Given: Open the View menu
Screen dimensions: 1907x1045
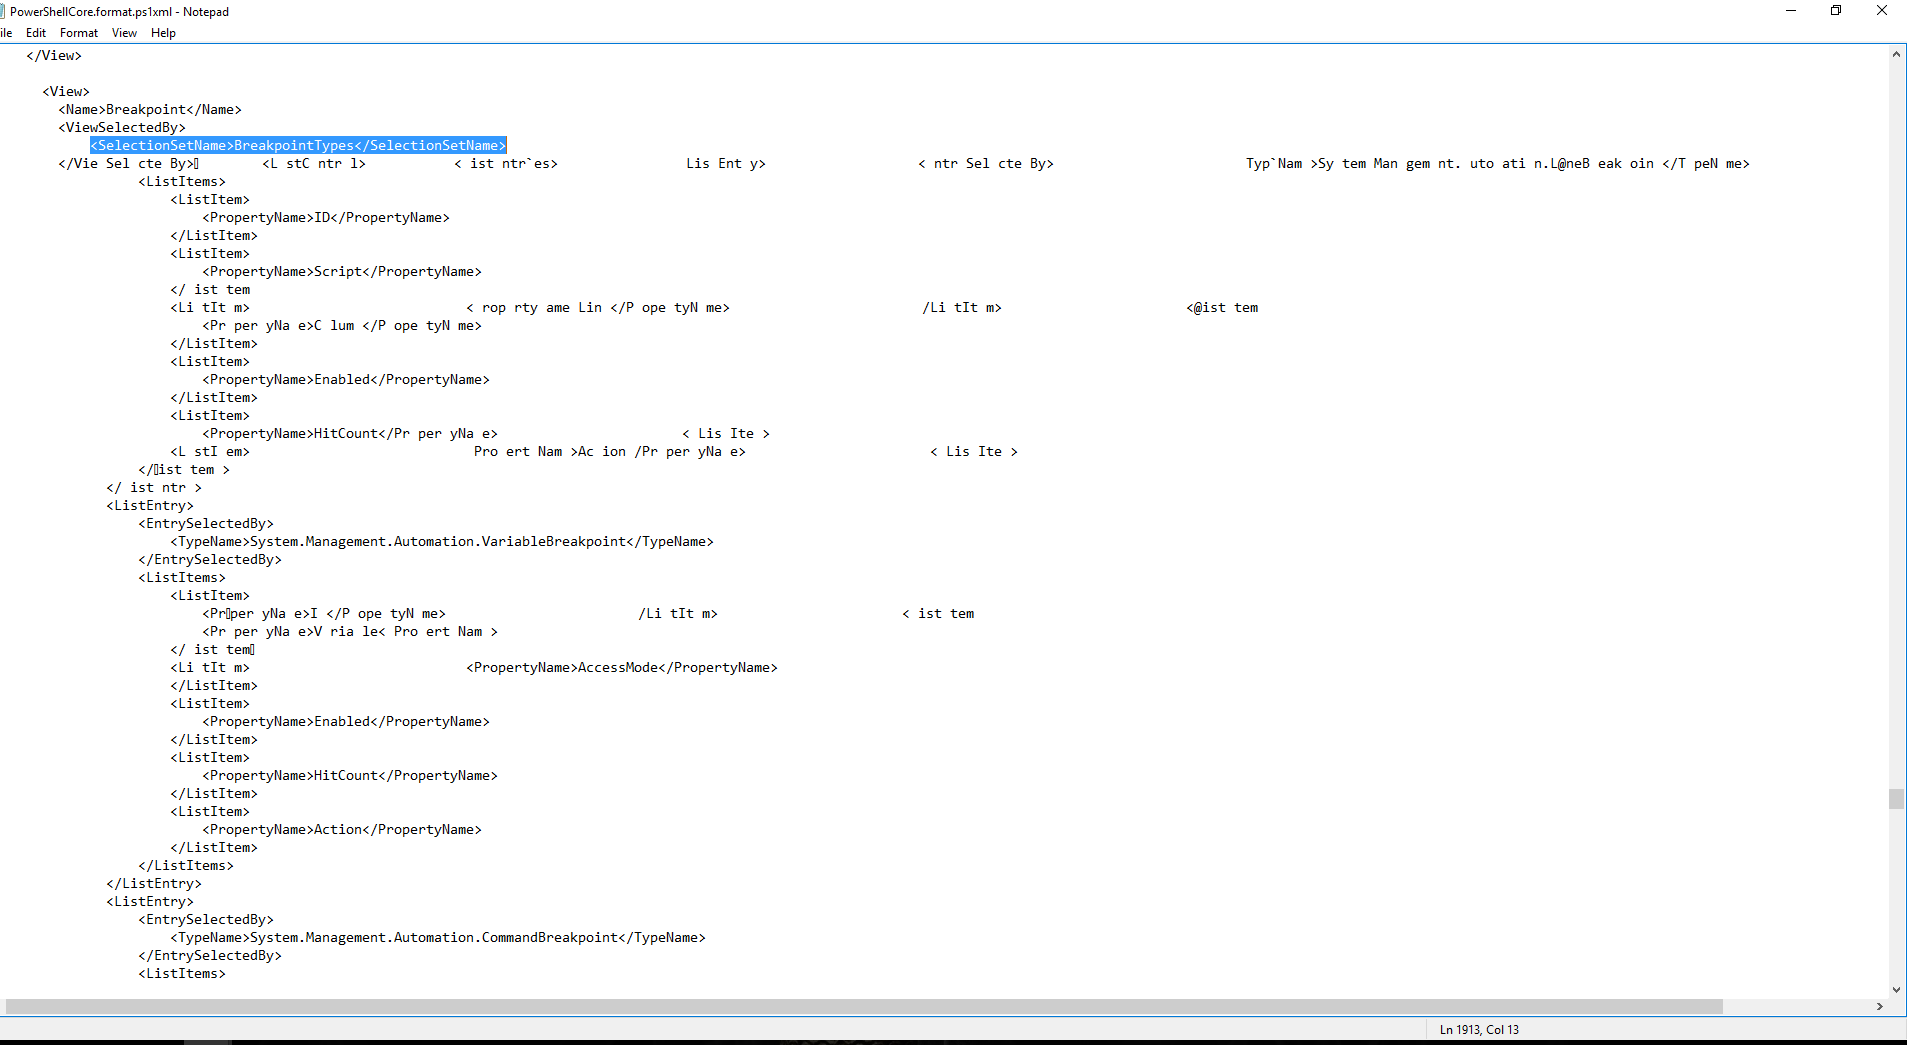Looking at the screenshot, I should click(x=123, y=32).
